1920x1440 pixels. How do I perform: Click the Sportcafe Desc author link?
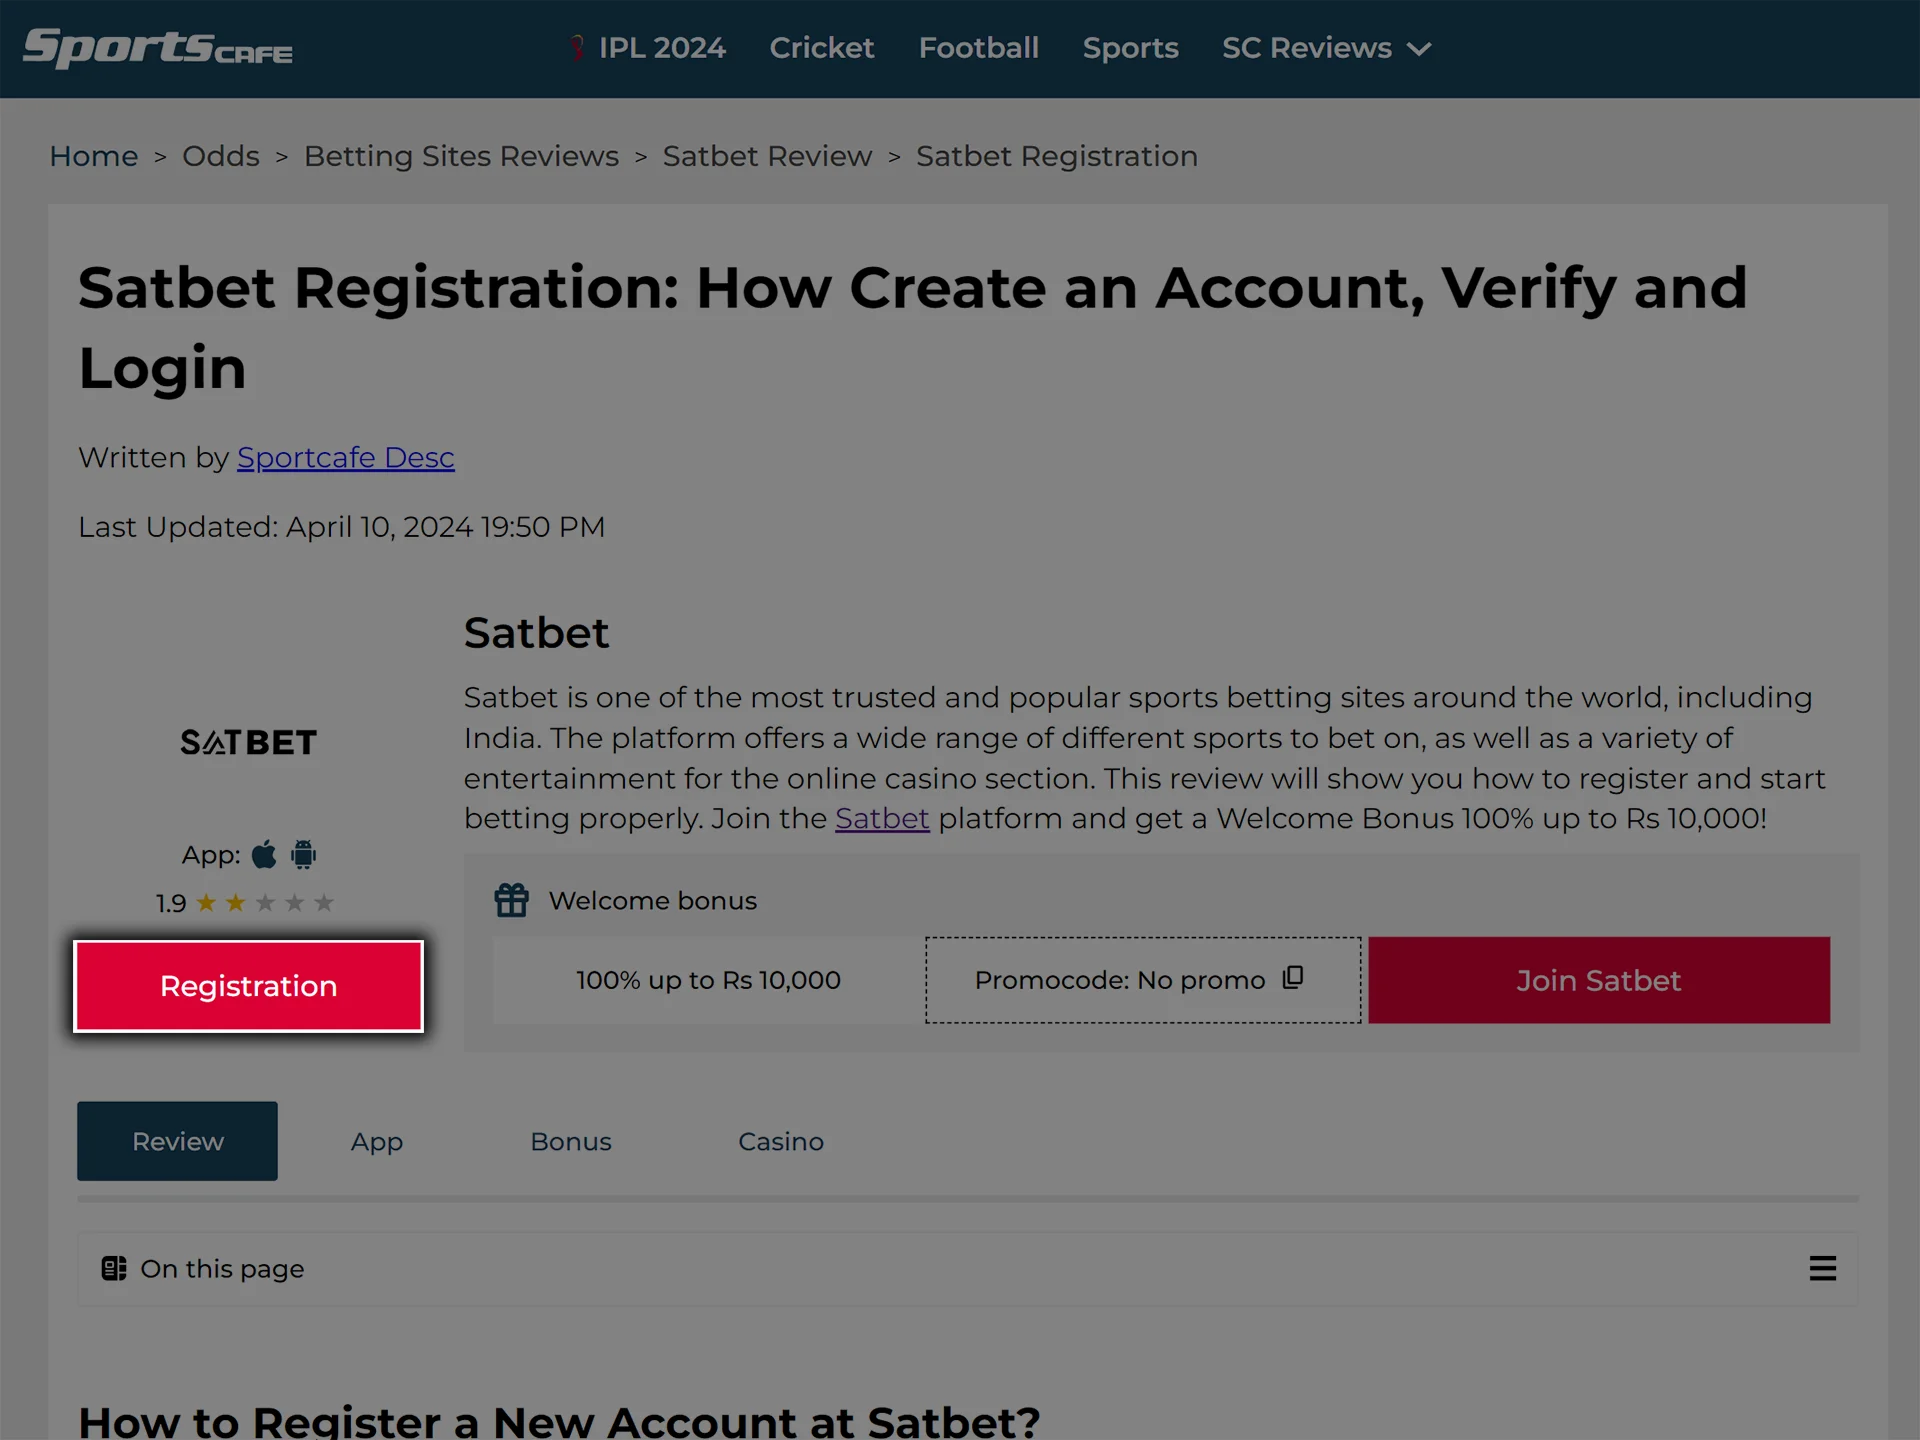(x=346, y=457)
